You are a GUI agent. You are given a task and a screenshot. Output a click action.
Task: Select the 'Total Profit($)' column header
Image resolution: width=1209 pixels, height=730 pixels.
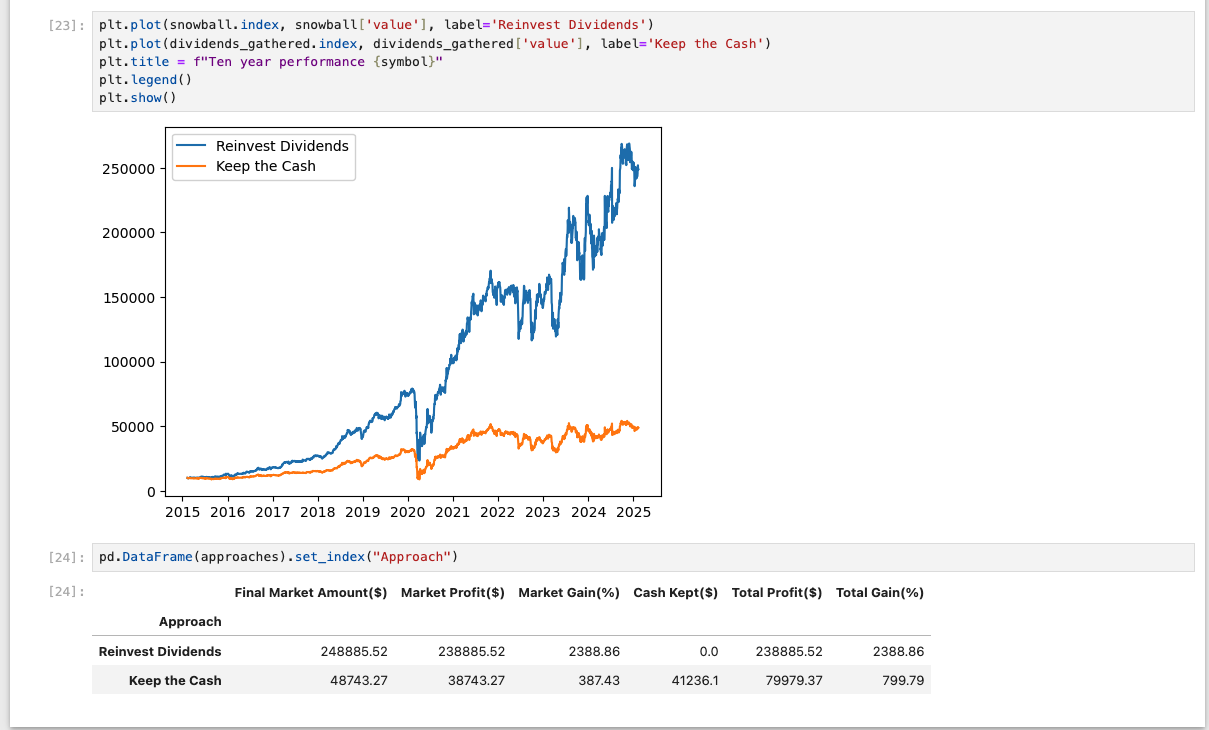[777, 593]
